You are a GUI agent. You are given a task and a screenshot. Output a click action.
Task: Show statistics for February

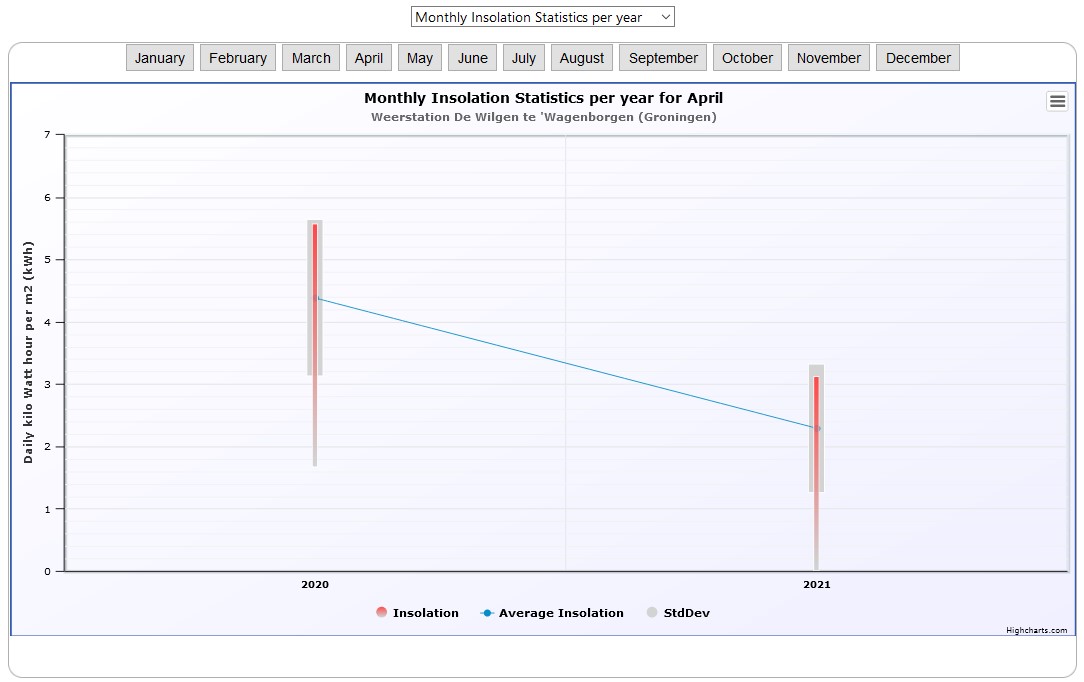238,58
